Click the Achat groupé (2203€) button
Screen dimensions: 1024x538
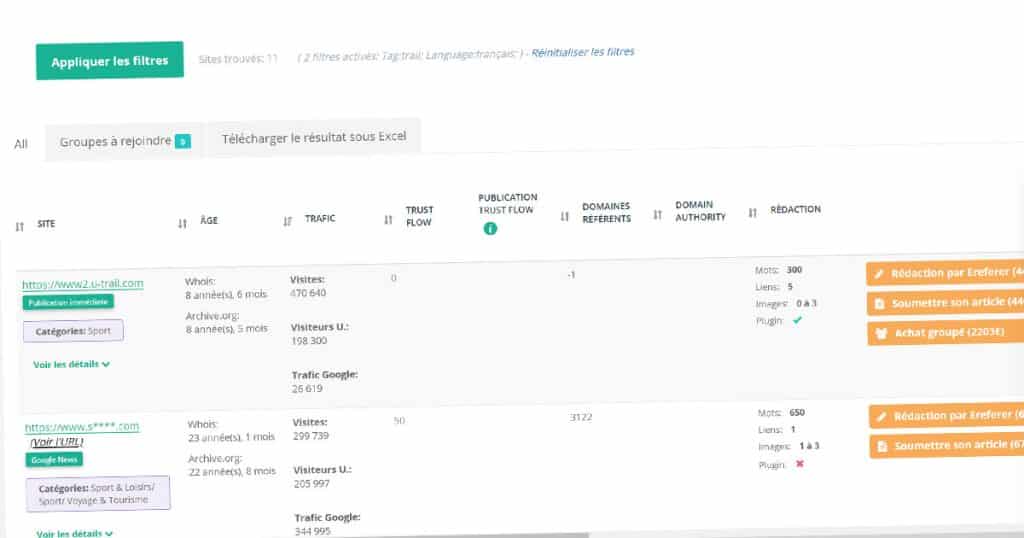tap(946, 333)
